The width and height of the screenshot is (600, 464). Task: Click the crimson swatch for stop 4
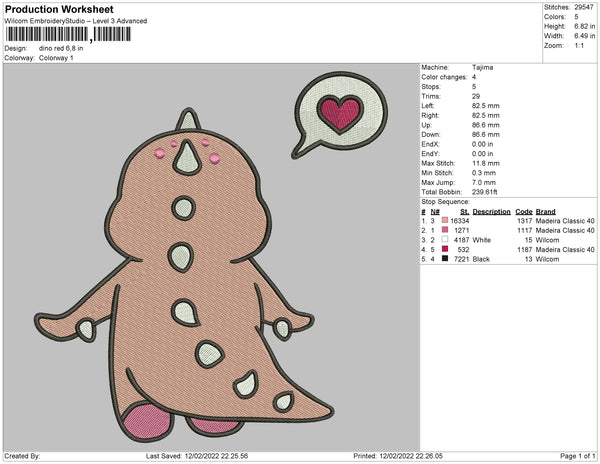pos(445,249)
